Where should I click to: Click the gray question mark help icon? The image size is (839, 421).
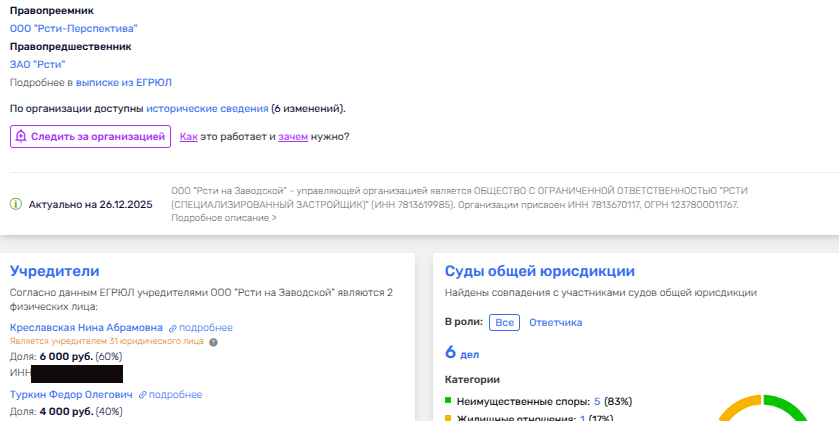click(x=213, y=341)
